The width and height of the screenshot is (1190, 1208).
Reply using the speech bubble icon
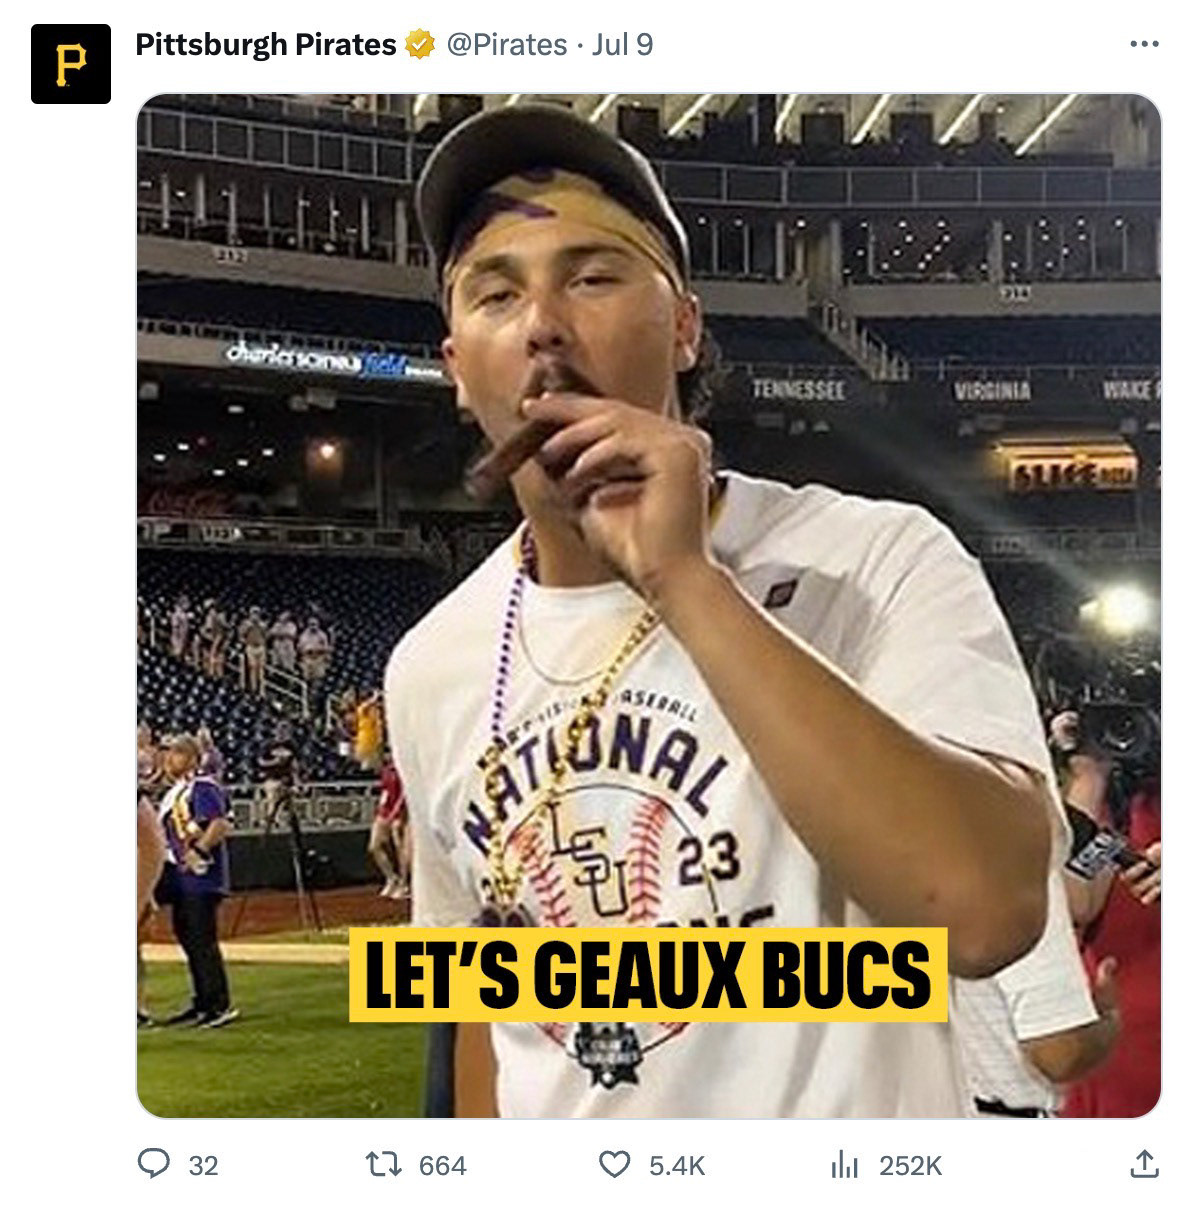[x=152, y=1164]
